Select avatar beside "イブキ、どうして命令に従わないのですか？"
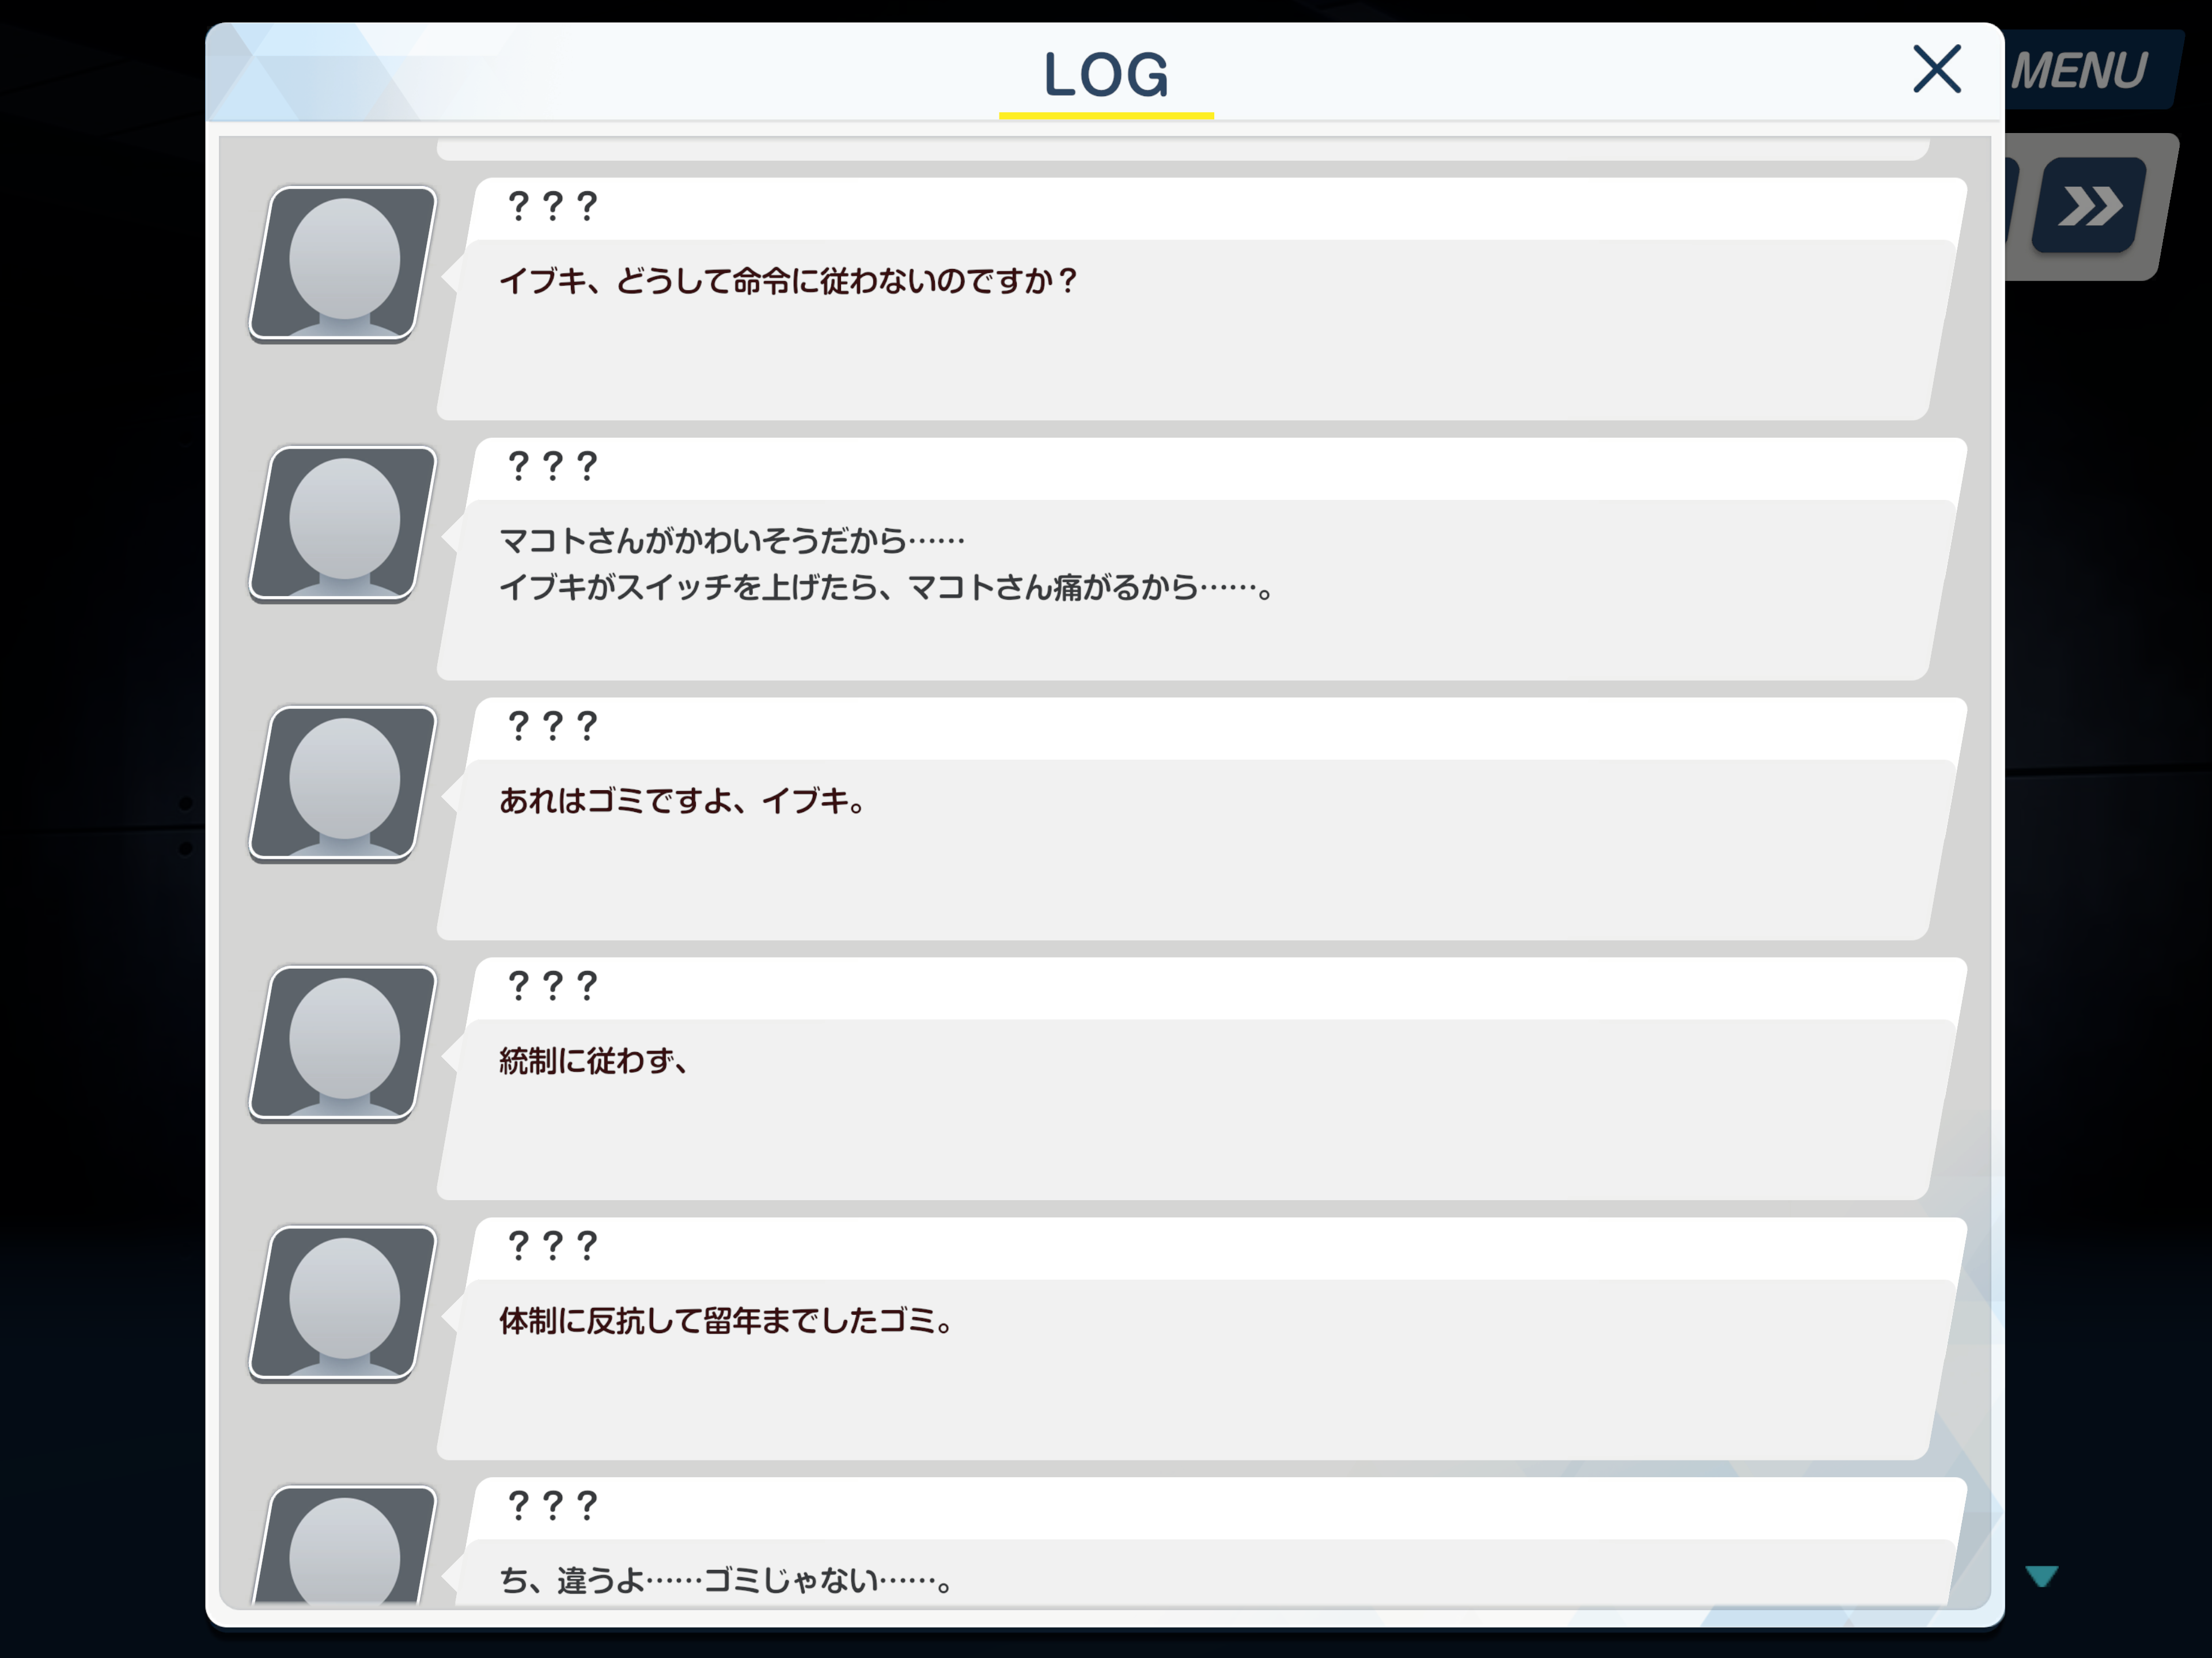Image resolution: width=2212 pixels, height=1658 pixels. point(343,264)
